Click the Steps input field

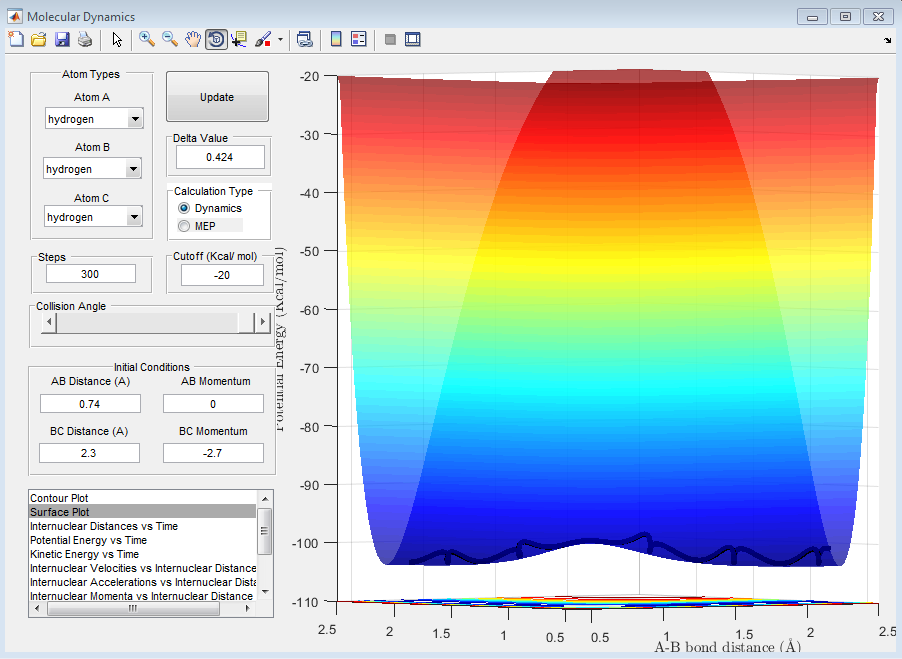91,274
